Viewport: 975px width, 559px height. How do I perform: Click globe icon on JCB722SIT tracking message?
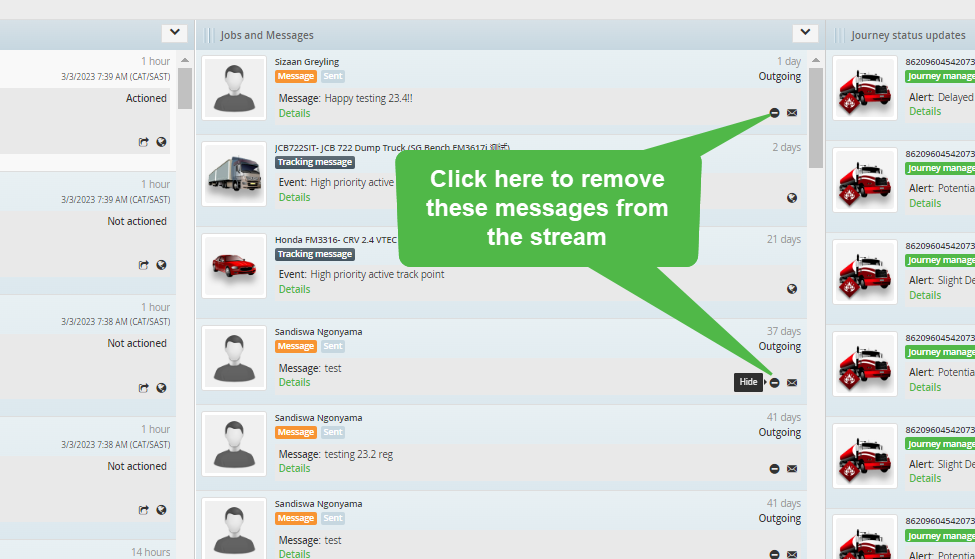(x=792, y=198)
